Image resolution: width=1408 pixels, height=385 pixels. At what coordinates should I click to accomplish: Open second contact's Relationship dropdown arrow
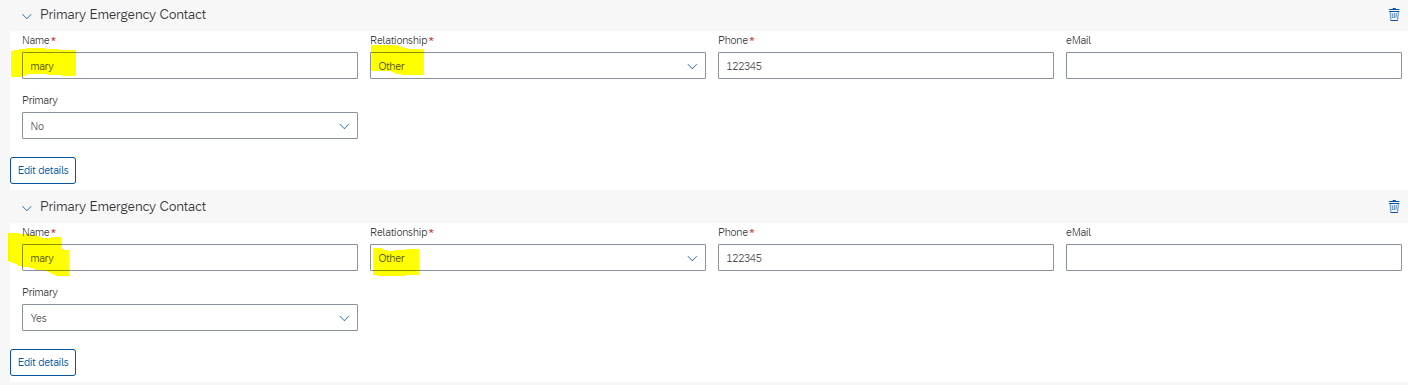(x=692, y=258)
